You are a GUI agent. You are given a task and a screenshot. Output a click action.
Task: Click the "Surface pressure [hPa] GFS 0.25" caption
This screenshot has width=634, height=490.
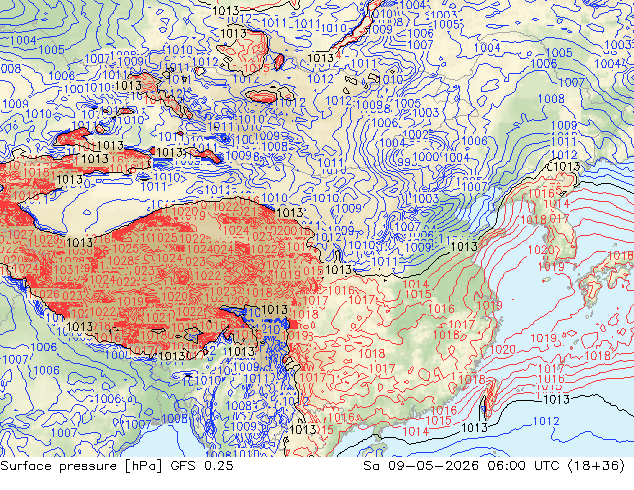(117, 466)
